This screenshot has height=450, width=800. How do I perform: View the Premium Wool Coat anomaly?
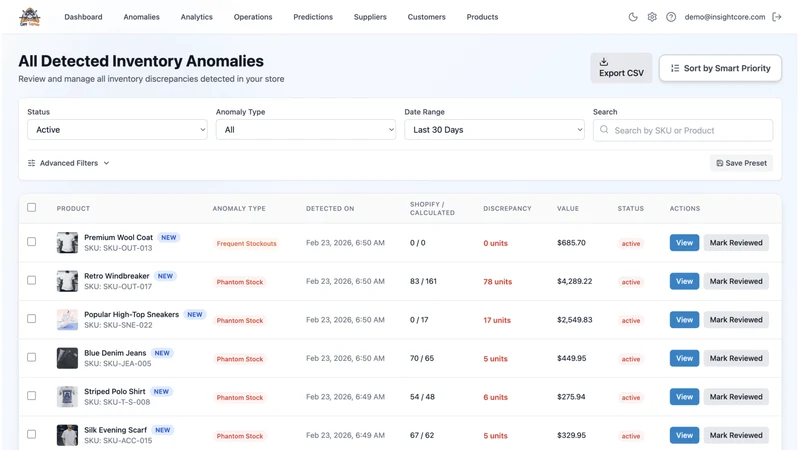[684, 243]
